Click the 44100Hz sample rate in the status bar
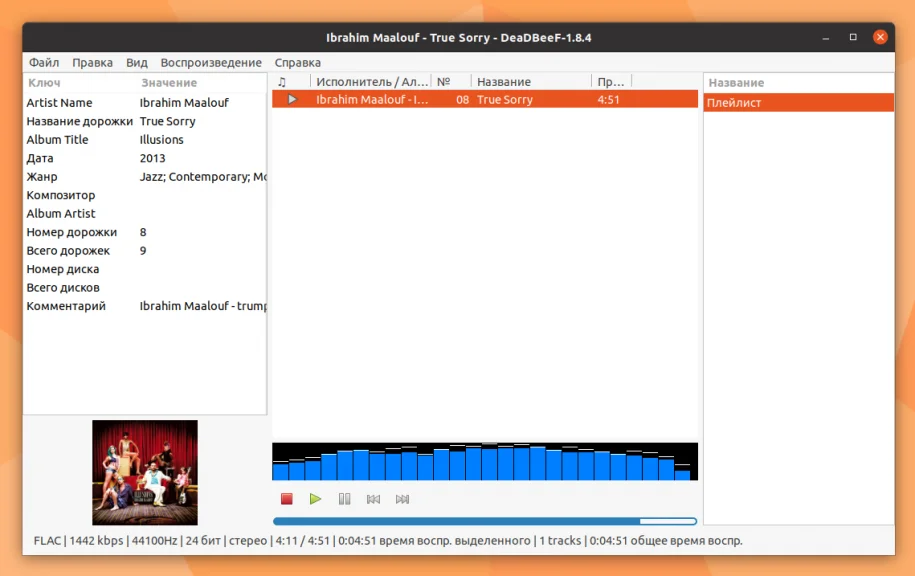 (154, 540)
